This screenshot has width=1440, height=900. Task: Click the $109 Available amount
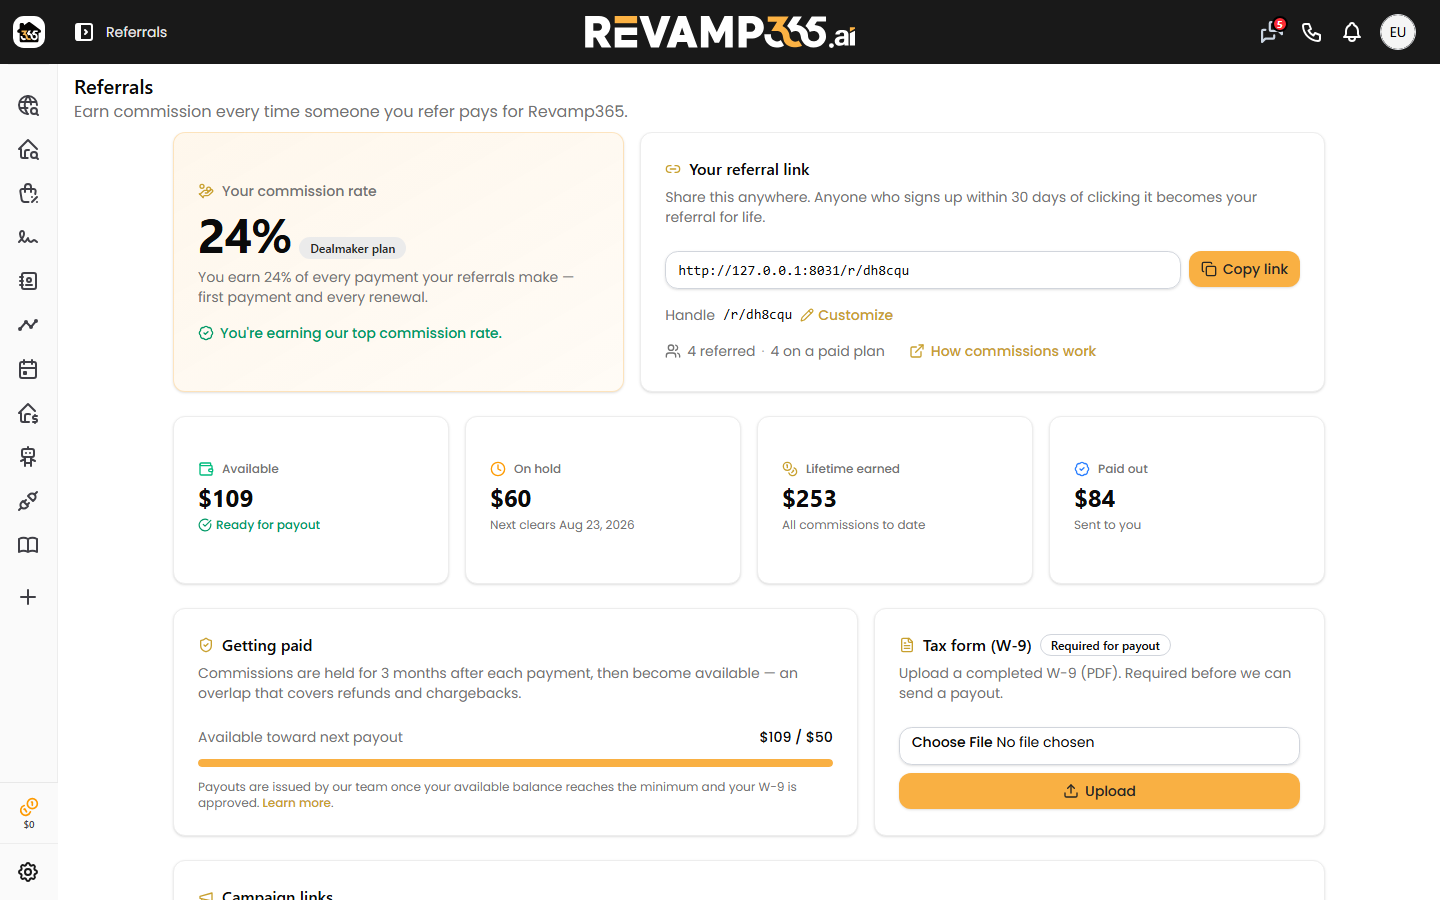226,498
